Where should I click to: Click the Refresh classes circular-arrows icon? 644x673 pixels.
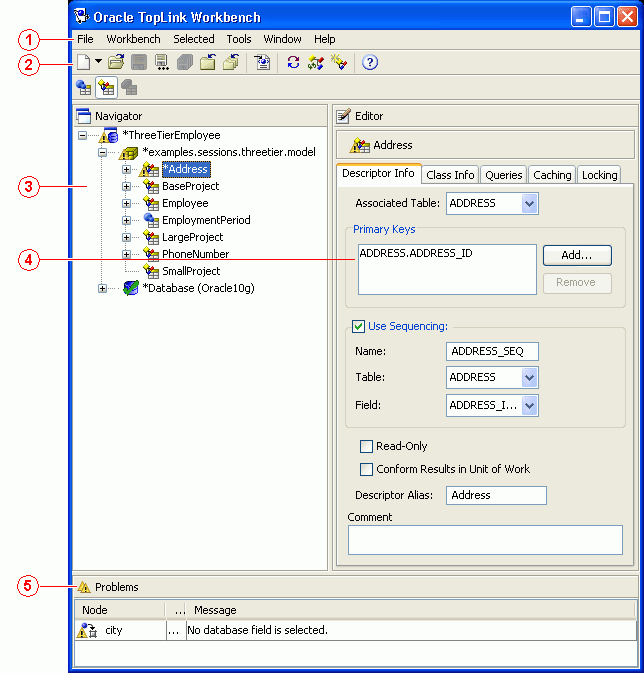(293, 63)
